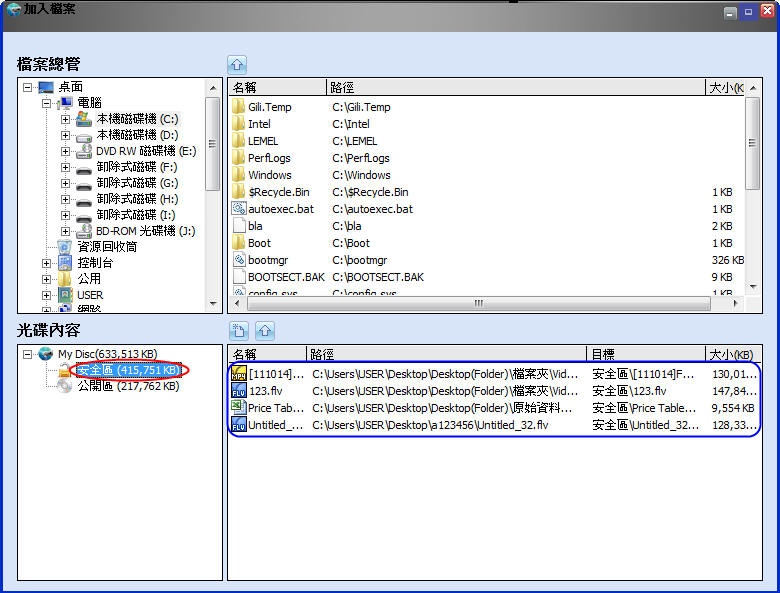This screenshot has height=593, width=780.
Task: Select the 123.flv file in disc contents
Action: point(264,391)
